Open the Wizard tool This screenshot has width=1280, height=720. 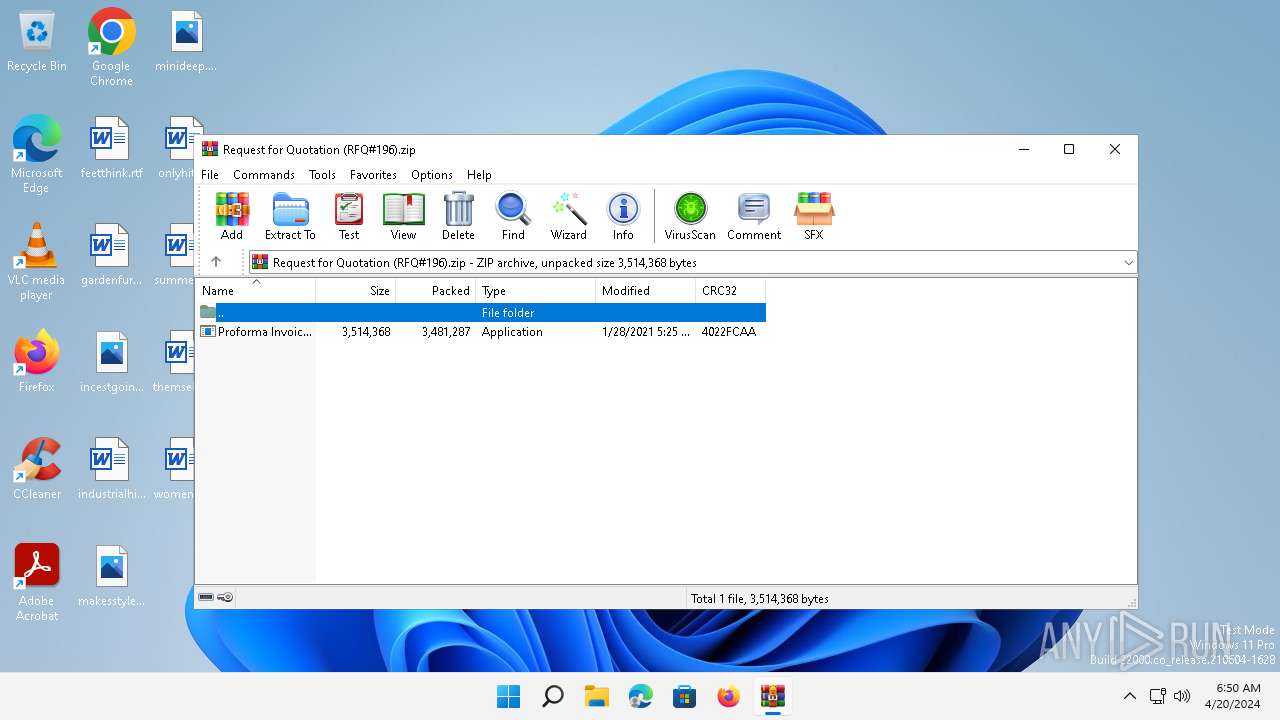pos(568,216)
